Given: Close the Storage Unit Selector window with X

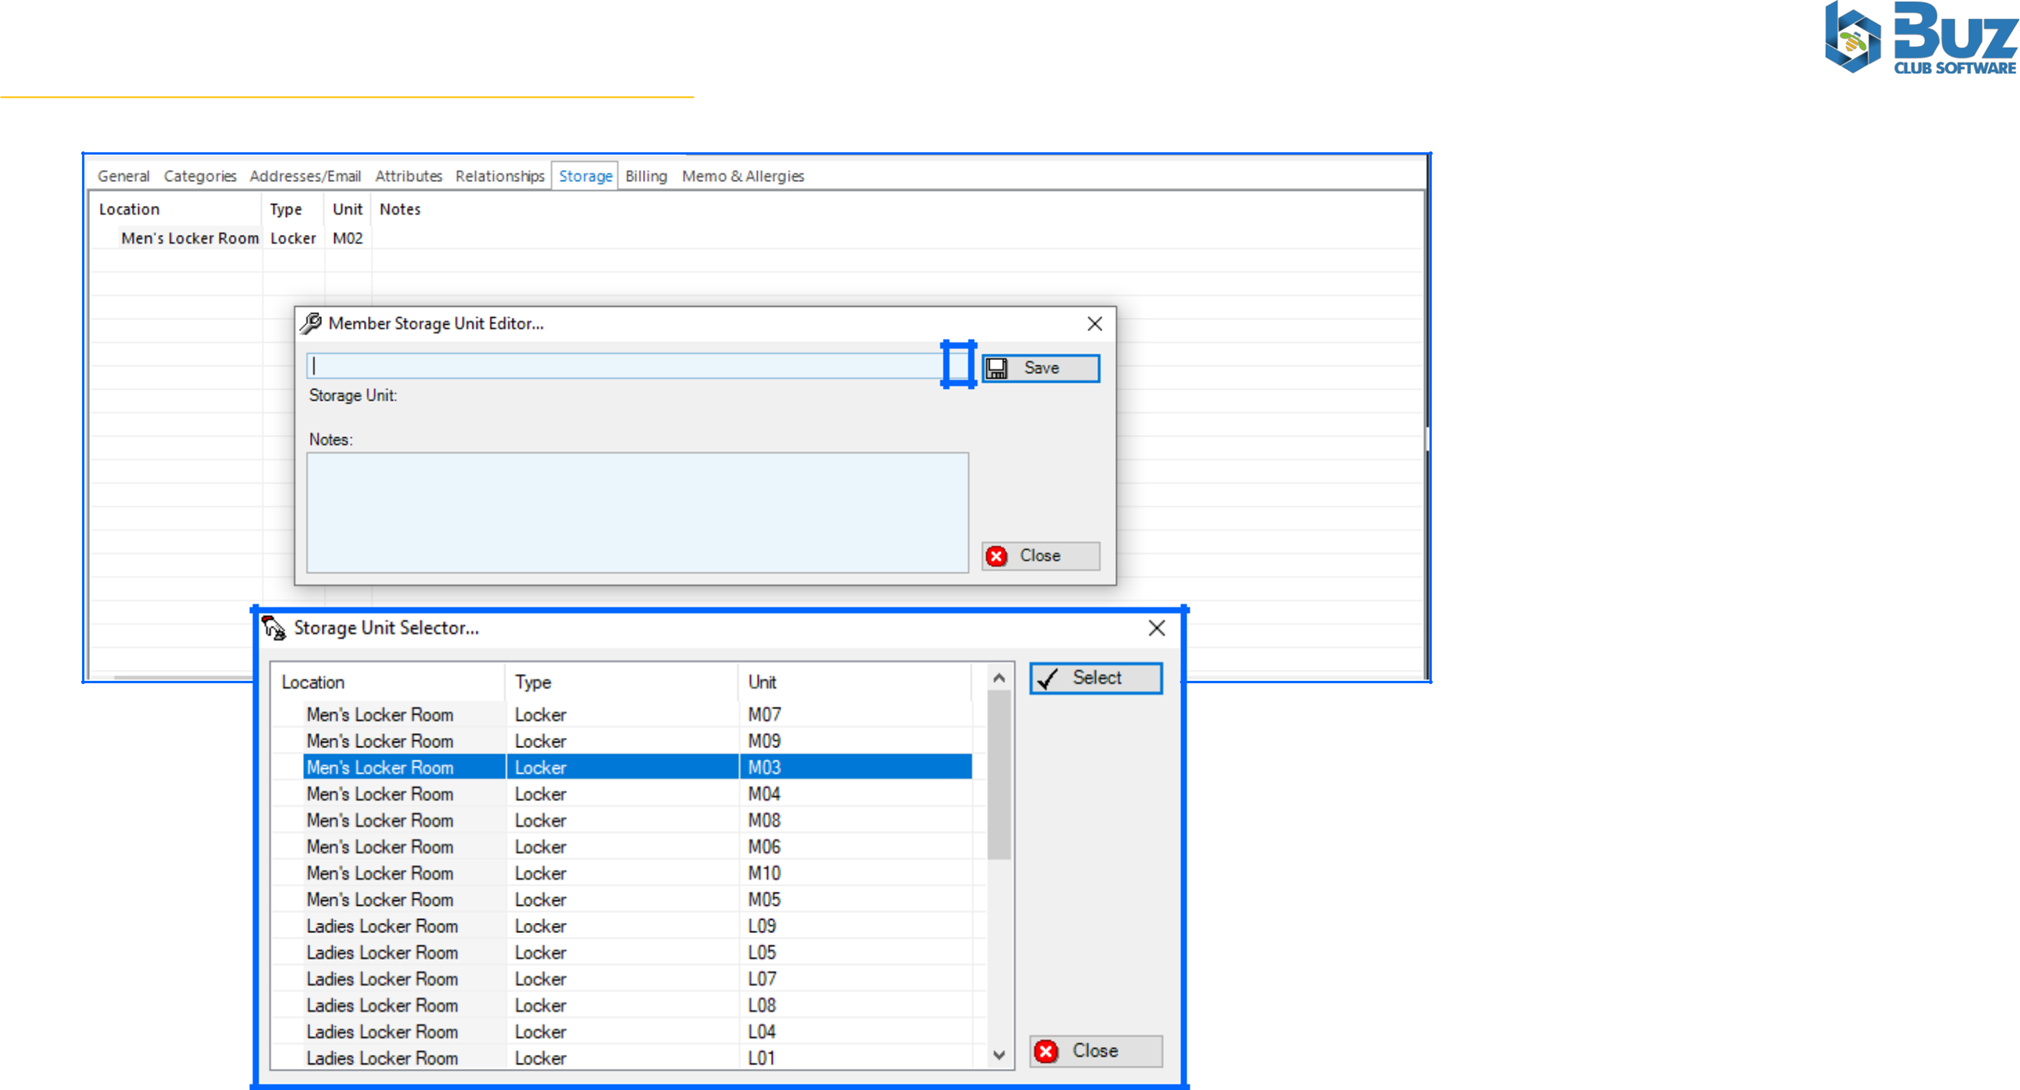Looking at the screenshot, I should (1156, 628).
